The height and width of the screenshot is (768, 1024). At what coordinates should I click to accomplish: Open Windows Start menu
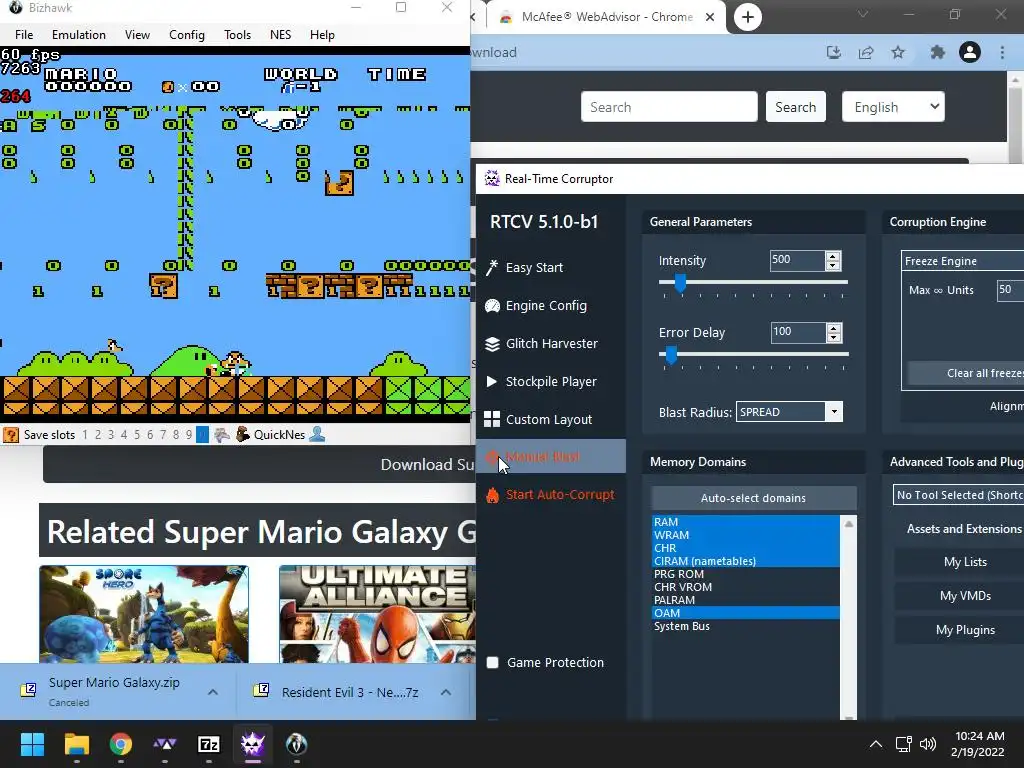pos(32,744)
